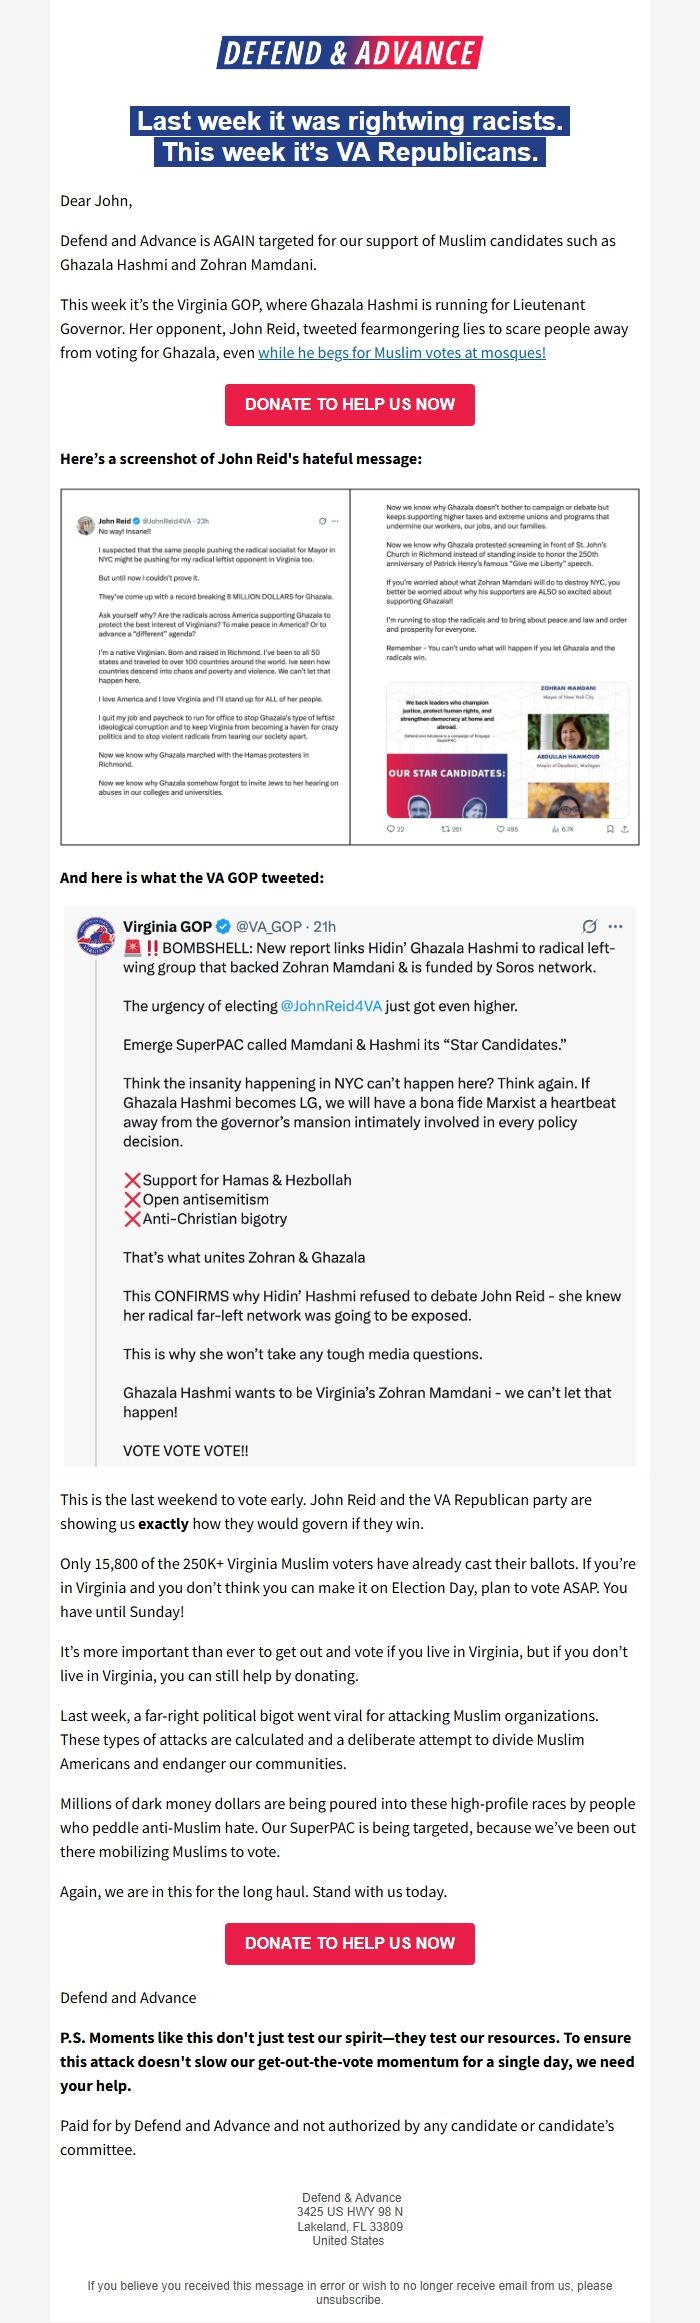Click the share icon under John Reid's tweet
The width and height of the screenshot is (700, 2323).
pyautogui.click(x=625, y=828)
